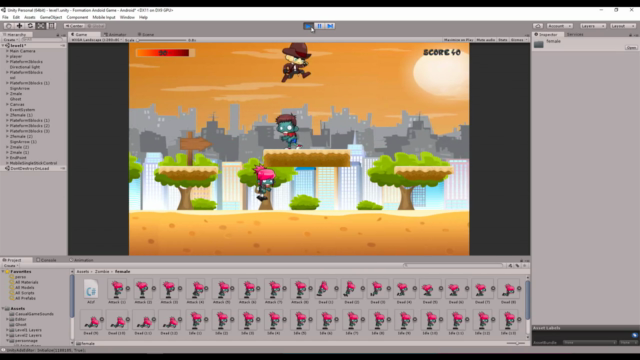The image size is (640, 360).
Task: Adjust the Game view Scale slider
Action: click(x=162, y=40)
